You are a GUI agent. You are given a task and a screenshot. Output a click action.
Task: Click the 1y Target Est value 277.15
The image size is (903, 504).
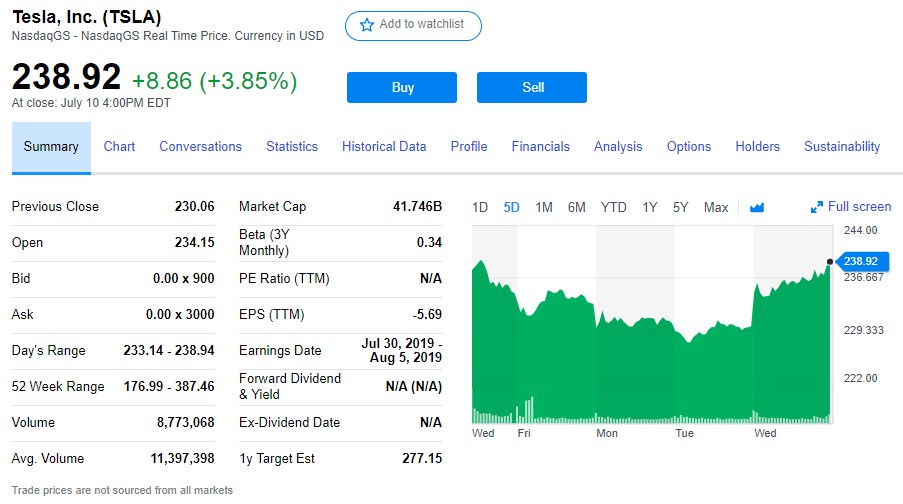coord(422,458)
